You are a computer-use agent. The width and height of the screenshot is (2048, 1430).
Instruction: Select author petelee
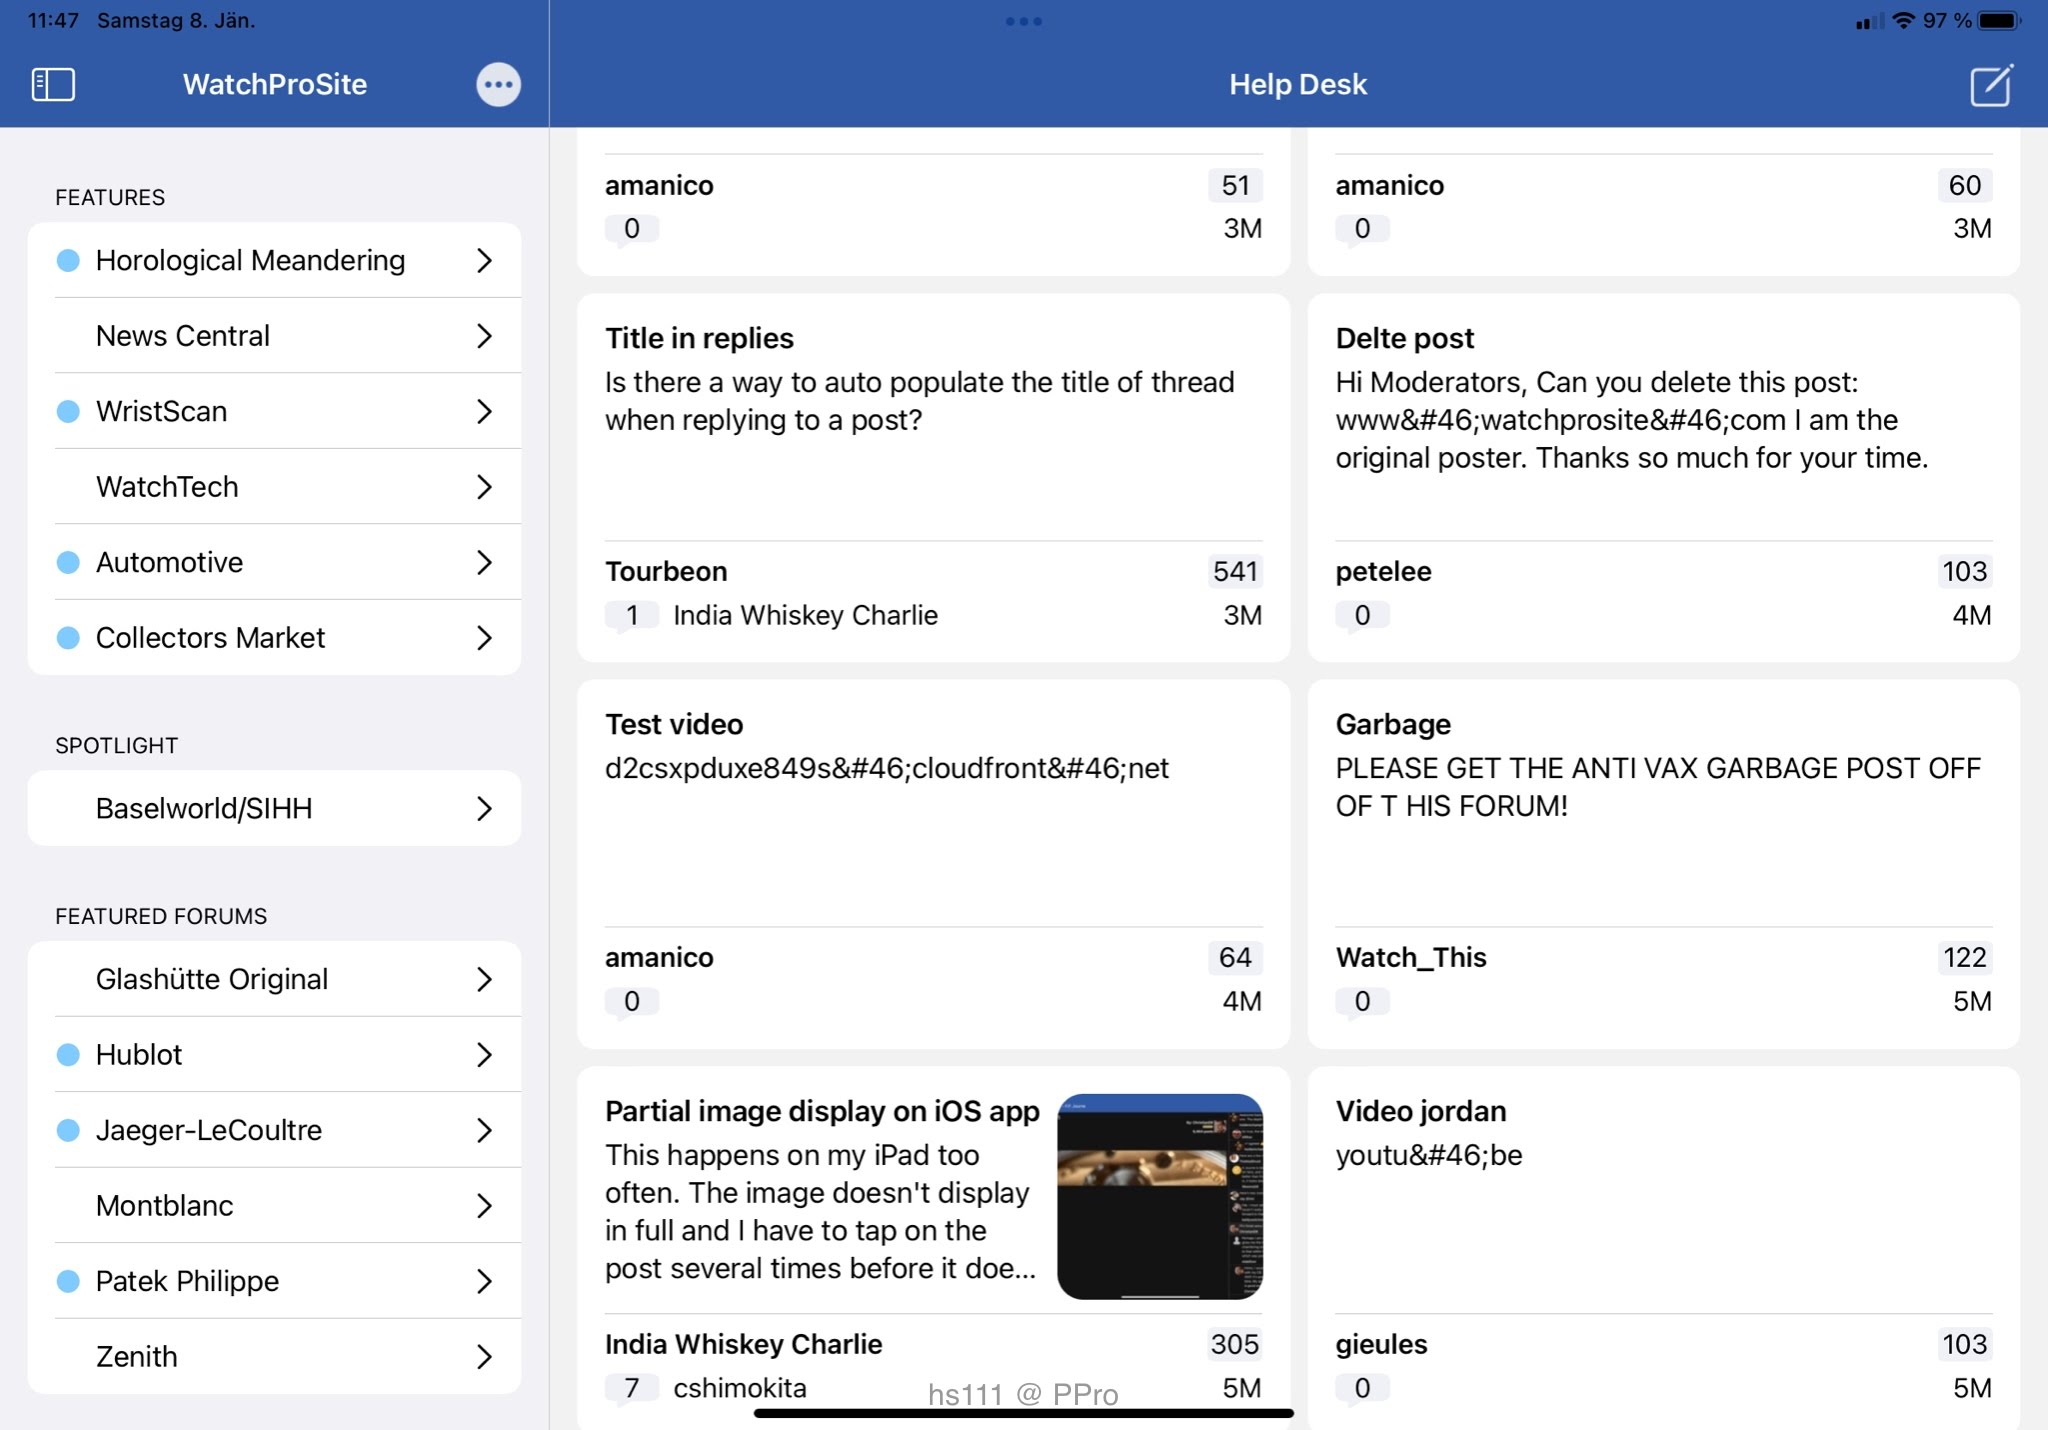1383,571
